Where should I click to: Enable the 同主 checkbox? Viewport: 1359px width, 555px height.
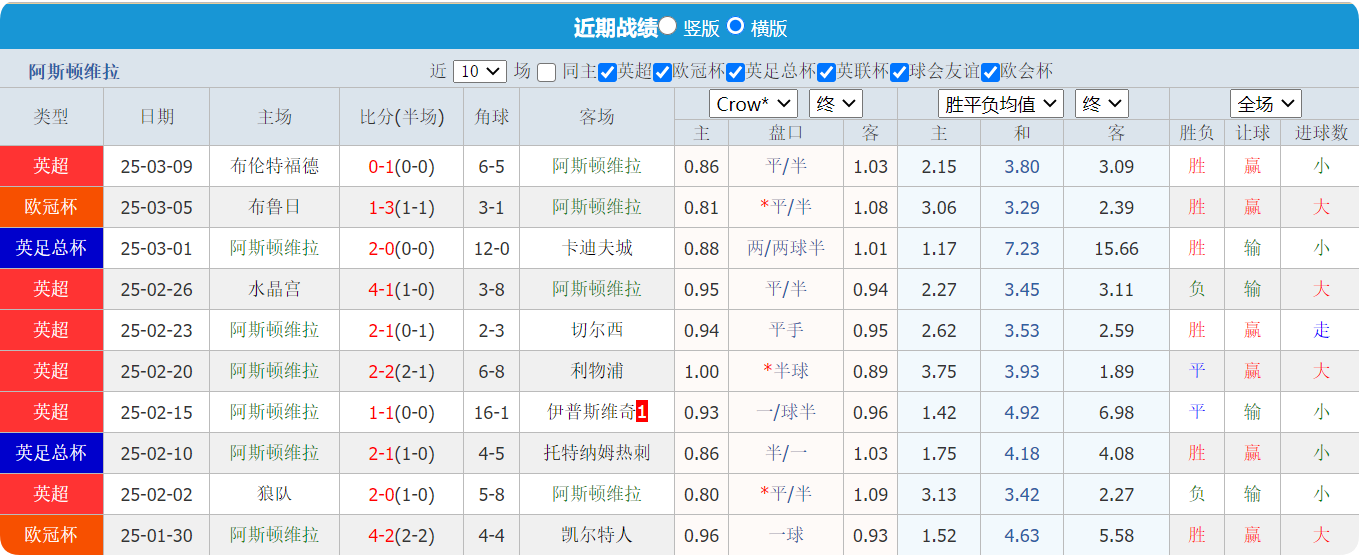547,72
